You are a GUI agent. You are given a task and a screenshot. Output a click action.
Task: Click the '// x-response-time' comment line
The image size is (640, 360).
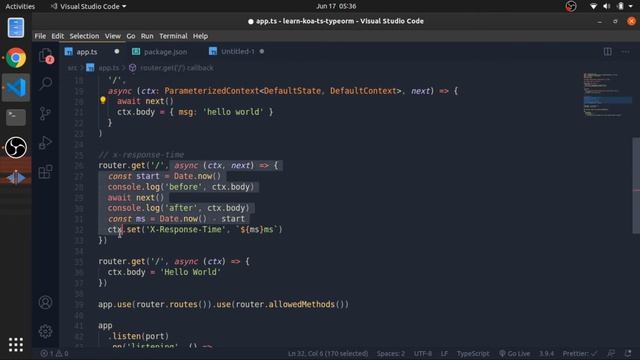141,155
